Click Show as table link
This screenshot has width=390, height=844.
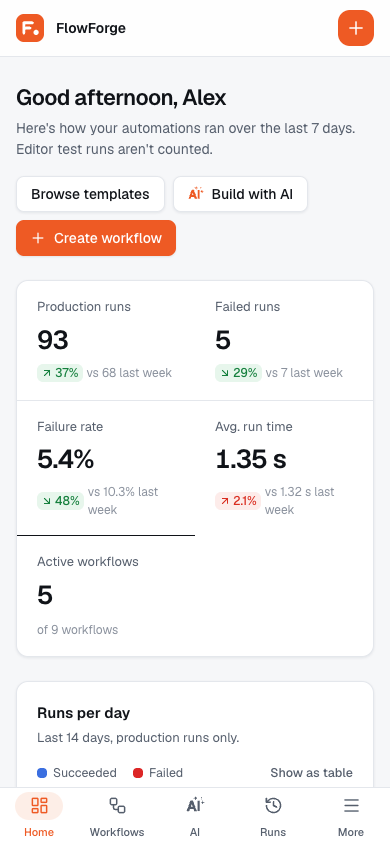pos(311,773)
